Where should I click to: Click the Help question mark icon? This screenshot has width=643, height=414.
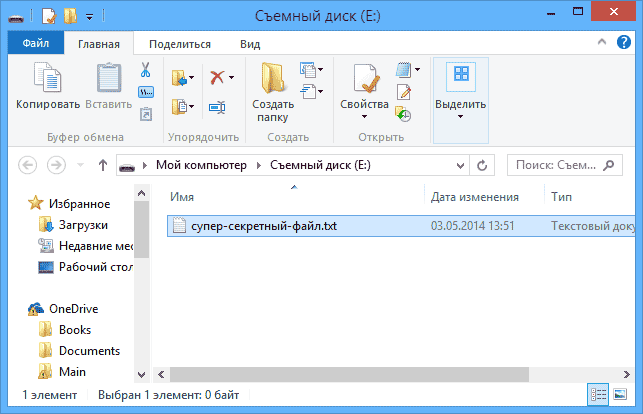coord(624,42)
